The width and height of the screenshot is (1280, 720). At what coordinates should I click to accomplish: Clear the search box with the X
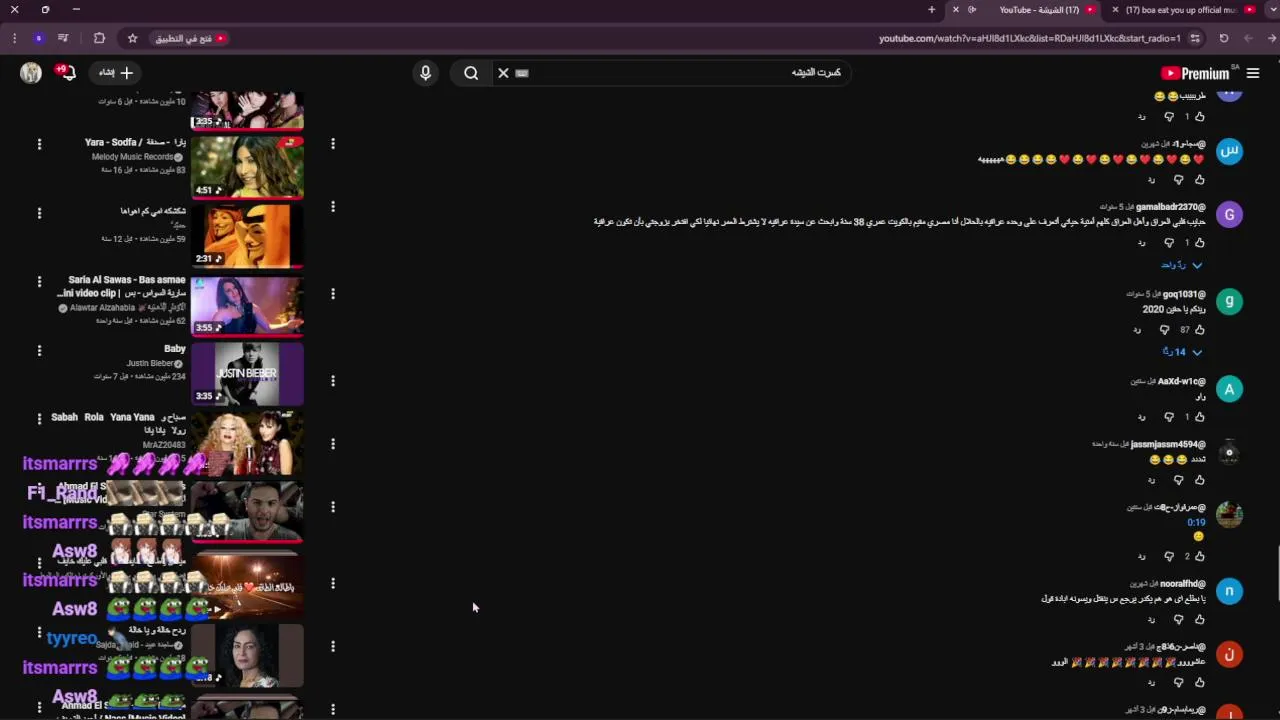click(503, 73)
